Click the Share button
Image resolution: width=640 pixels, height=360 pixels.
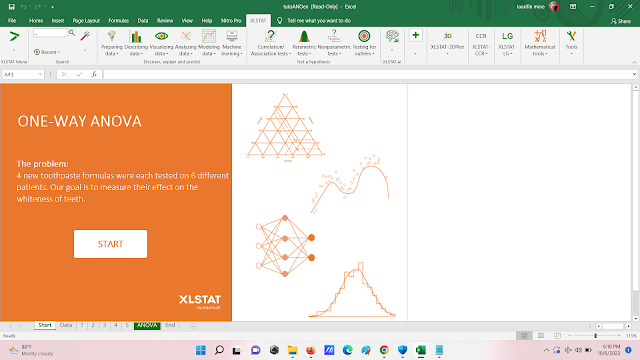621,21
